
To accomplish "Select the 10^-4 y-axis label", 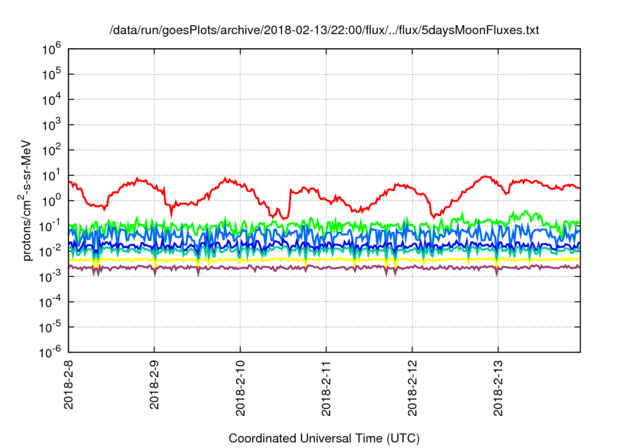I will tap(51, 303).
